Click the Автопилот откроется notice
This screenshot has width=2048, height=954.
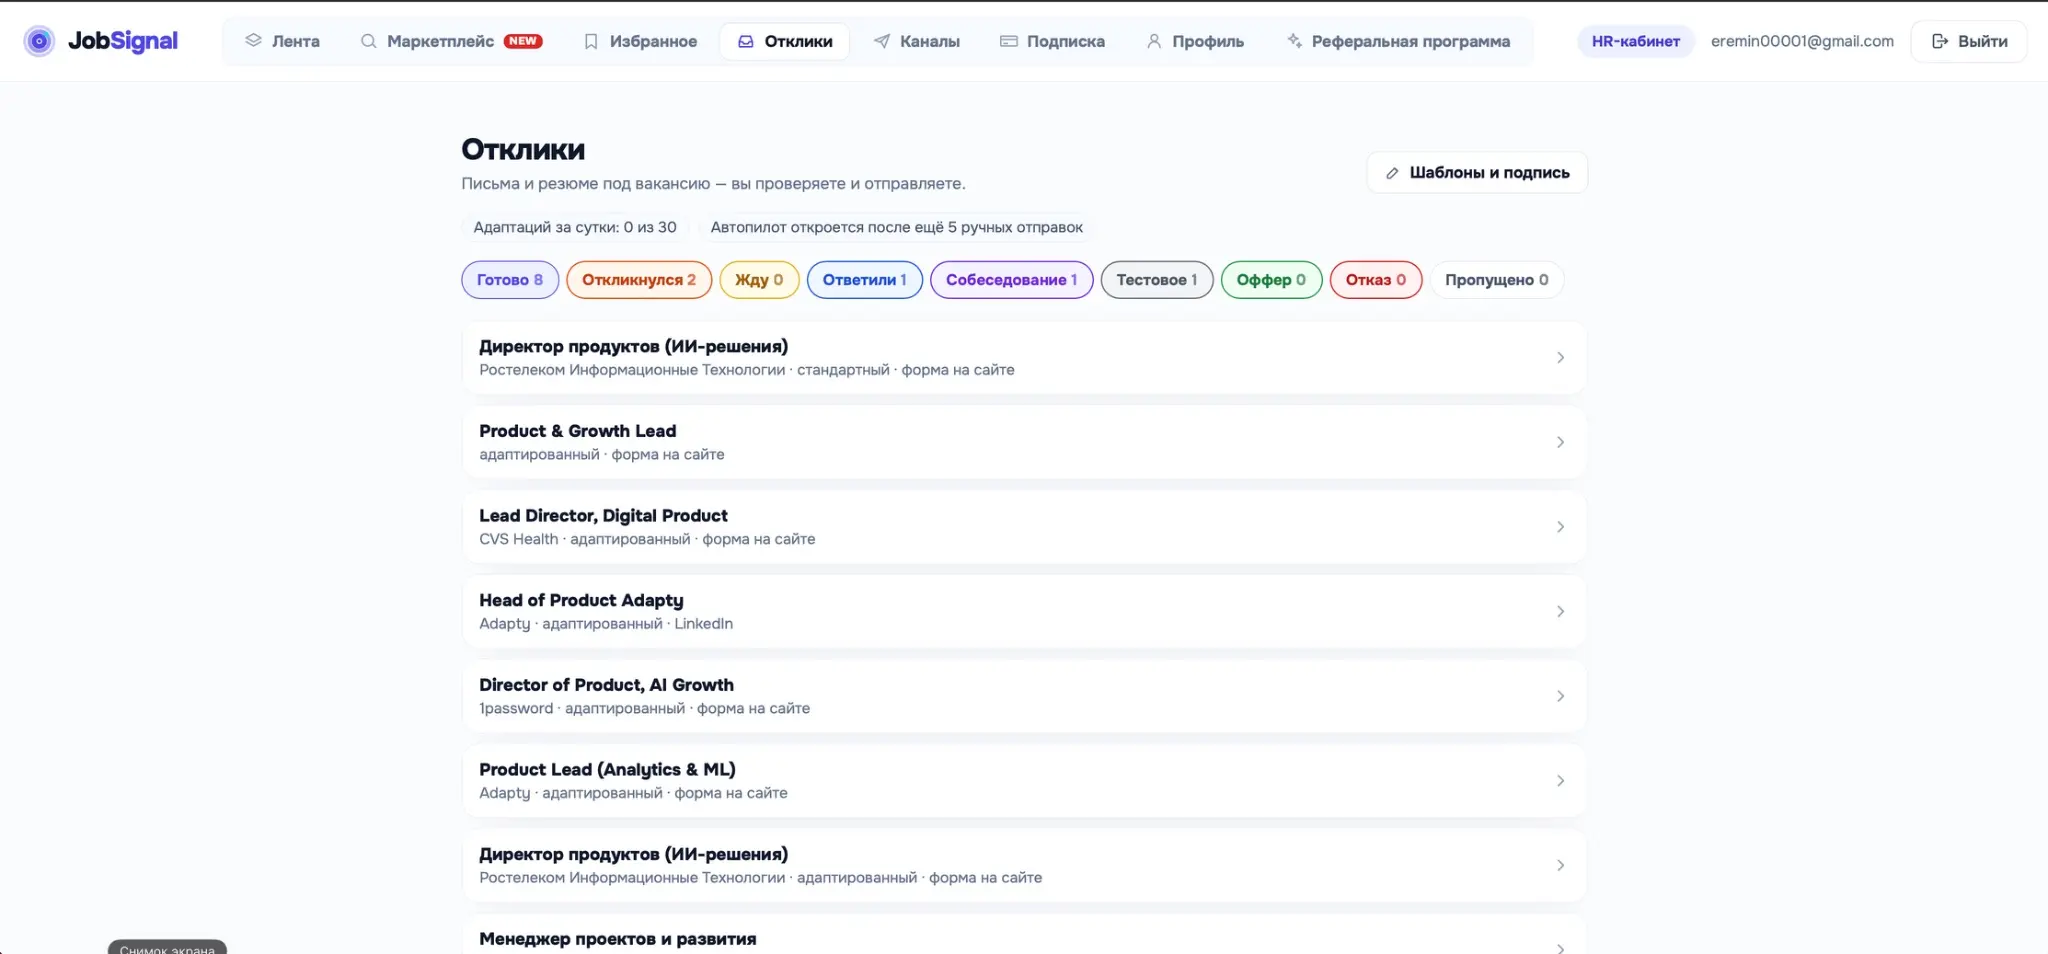[897, 227]
